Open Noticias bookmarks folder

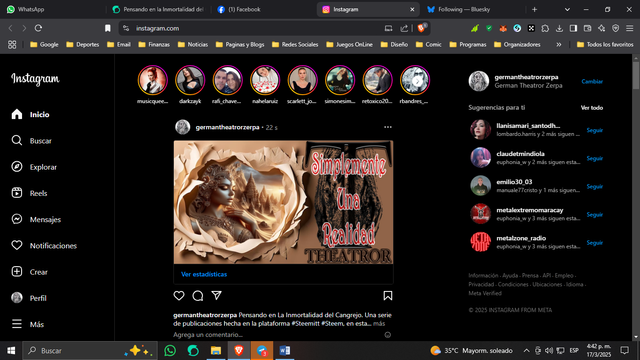[193, 44]
